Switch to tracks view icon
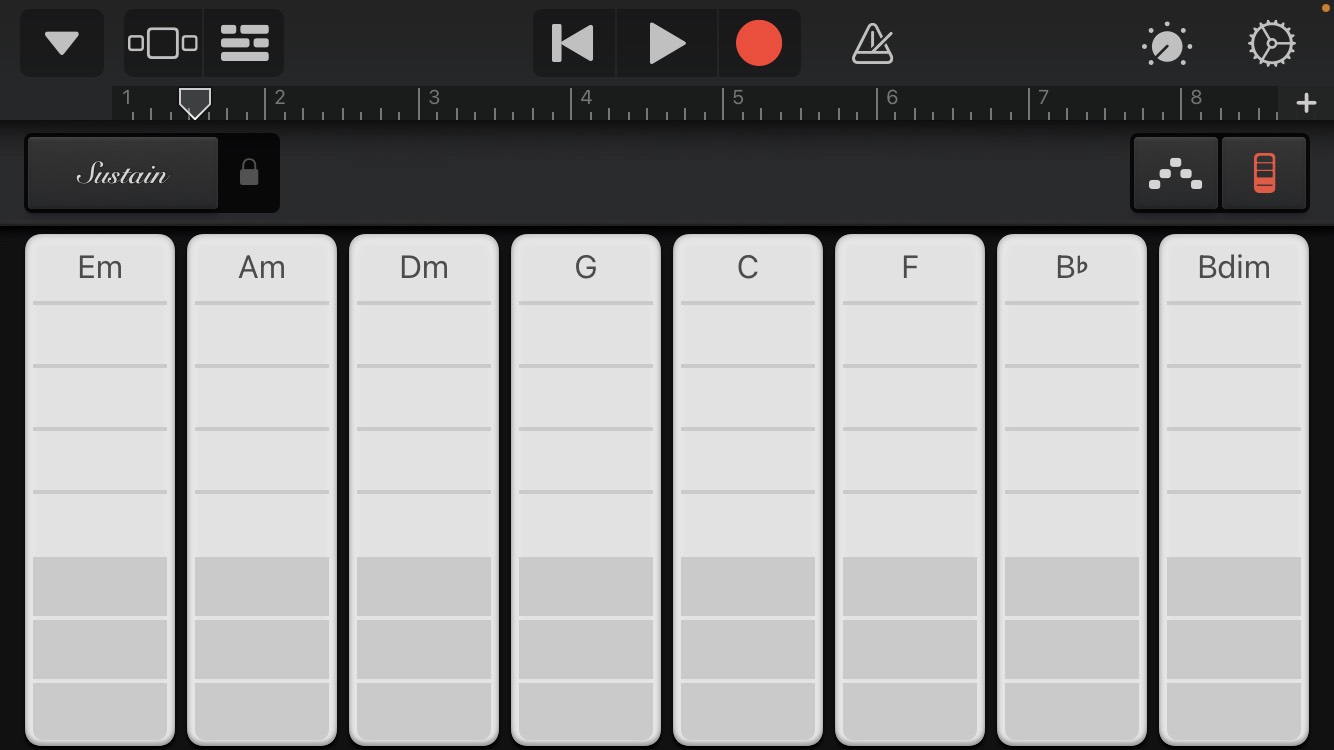 245,43
